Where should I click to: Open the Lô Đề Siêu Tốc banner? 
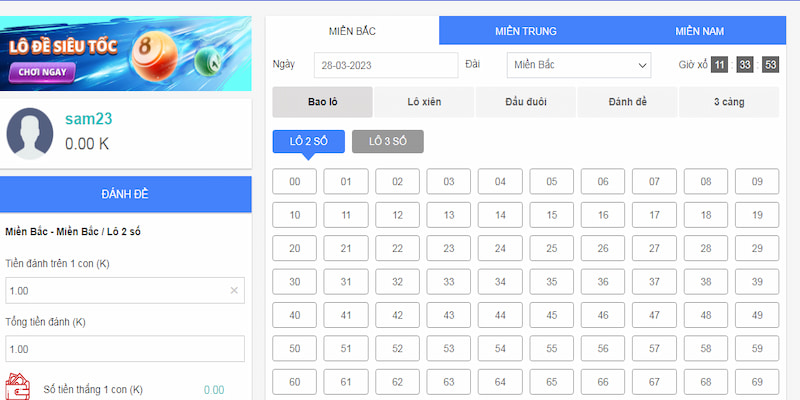point(126,54)
